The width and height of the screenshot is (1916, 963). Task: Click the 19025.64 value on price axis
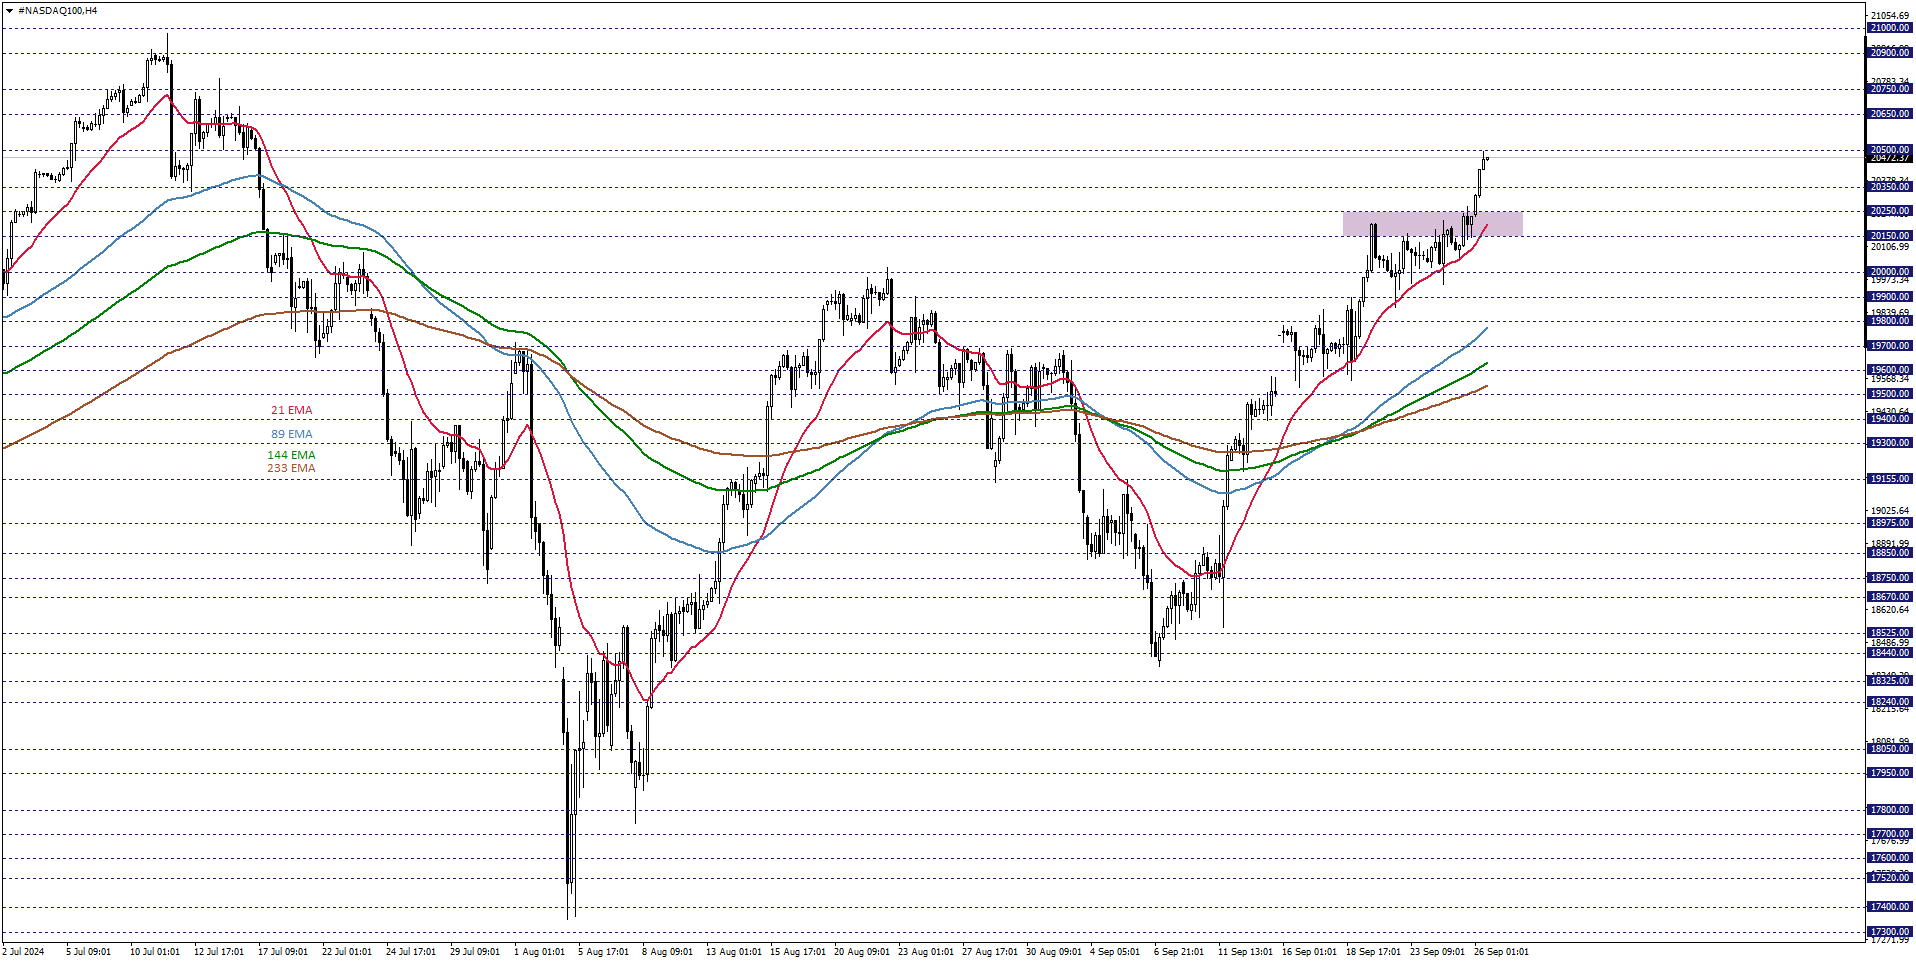coord(1890,511)
